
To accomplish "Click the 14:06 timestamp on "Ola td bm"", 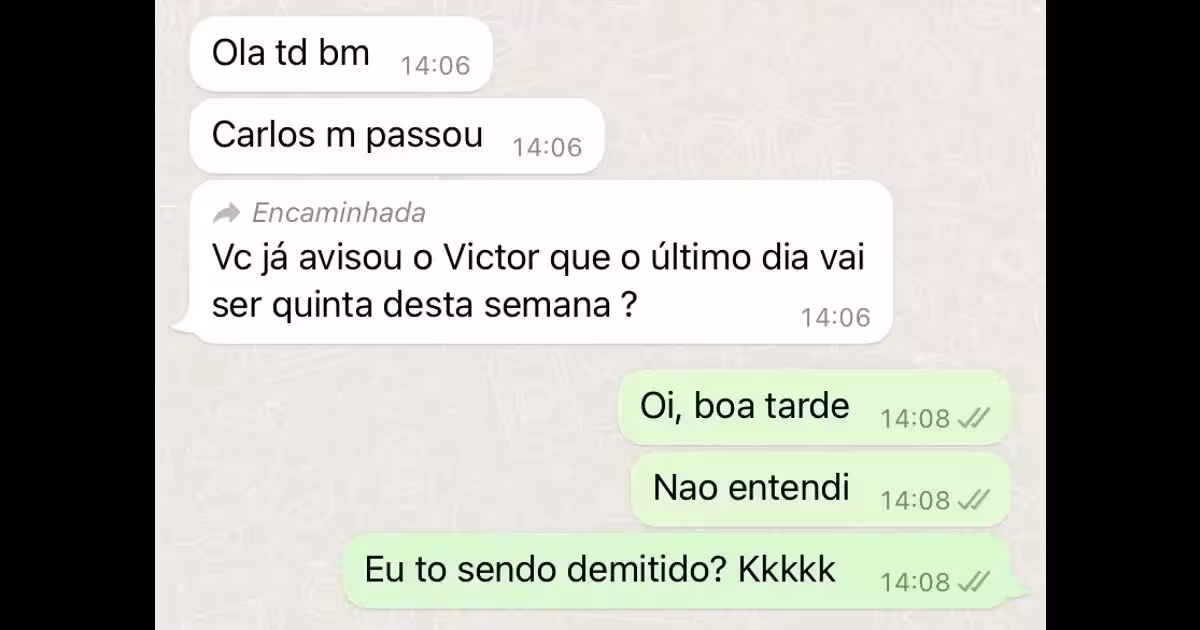I will [435, 66].
